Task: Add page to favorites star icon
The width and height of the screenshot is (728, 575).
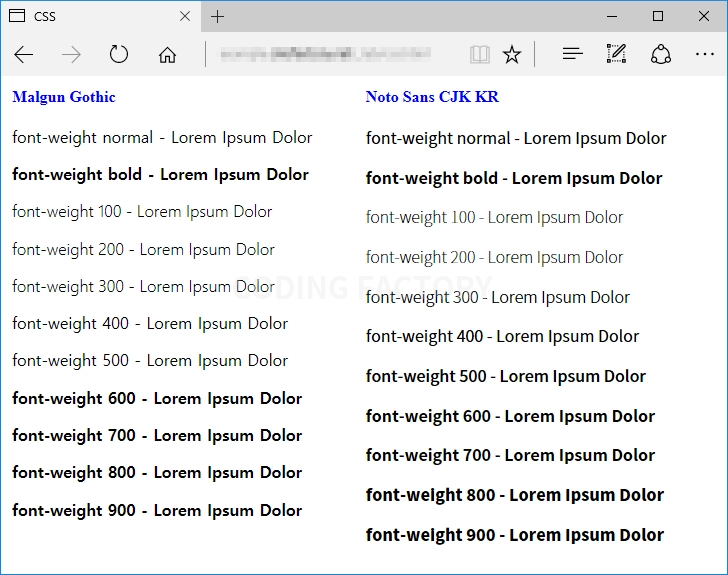Action: point(512,54)
